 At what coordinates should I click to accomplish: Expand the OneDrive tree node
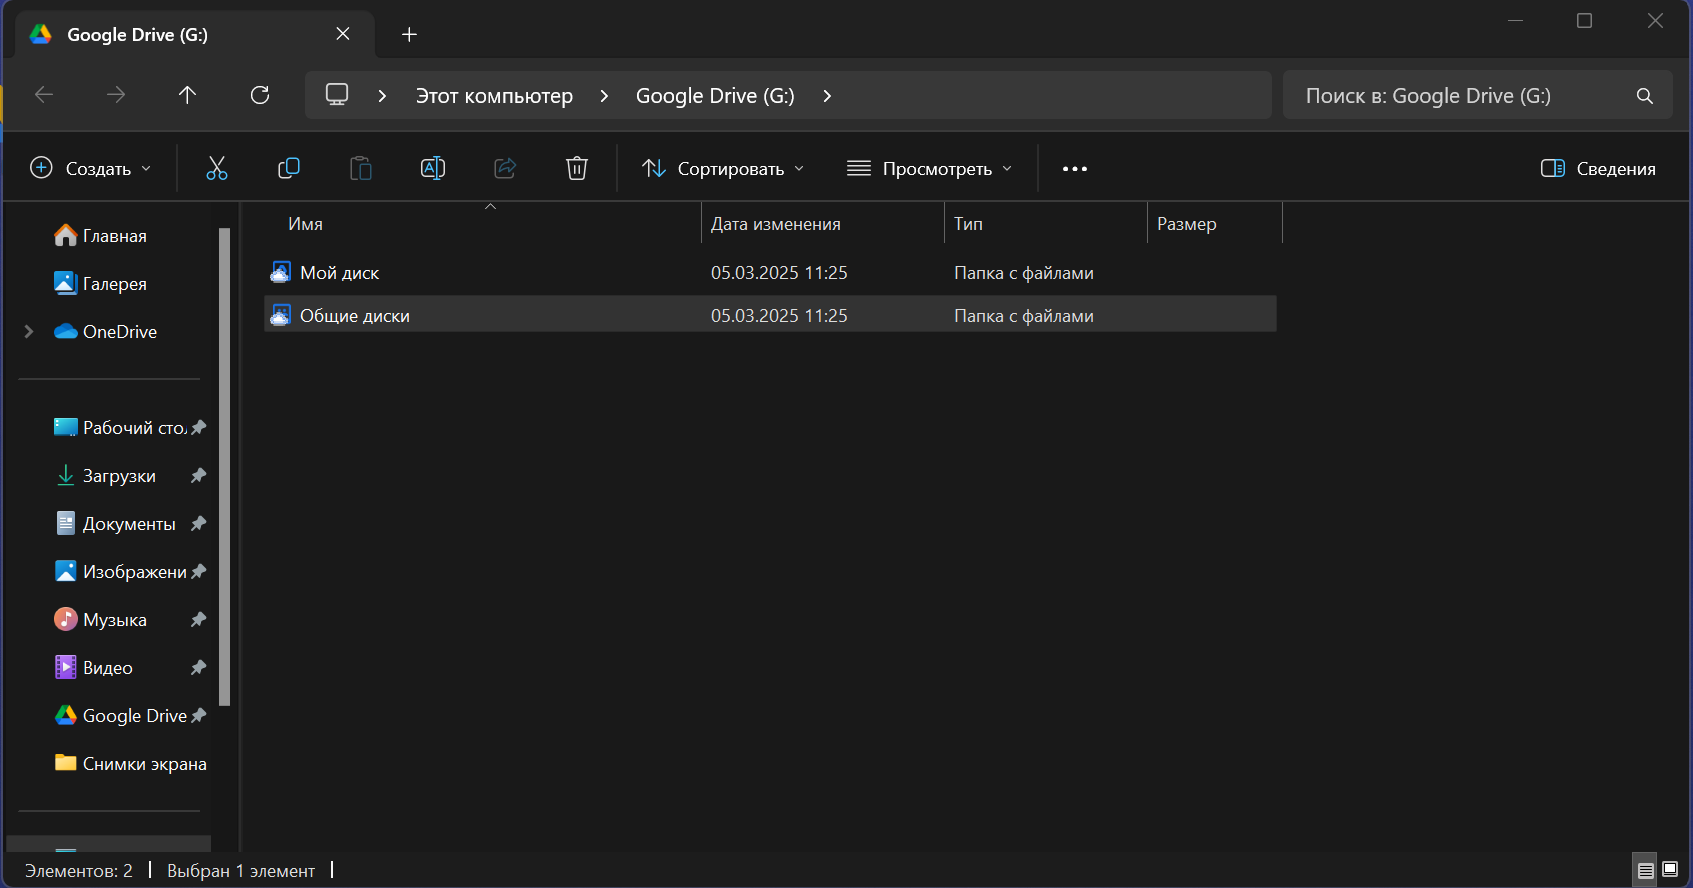[x=29, y=332]
